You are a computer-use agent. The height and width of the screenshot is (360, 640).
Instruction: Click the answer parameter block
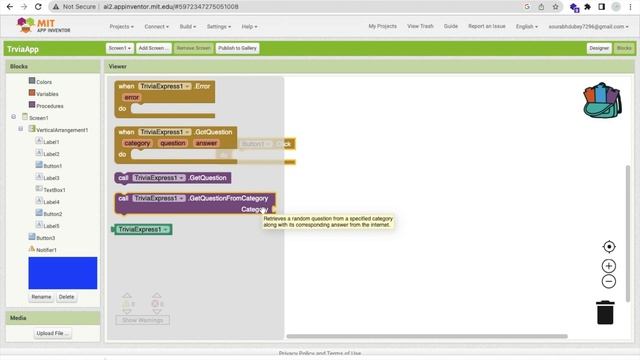click(206, 143)
